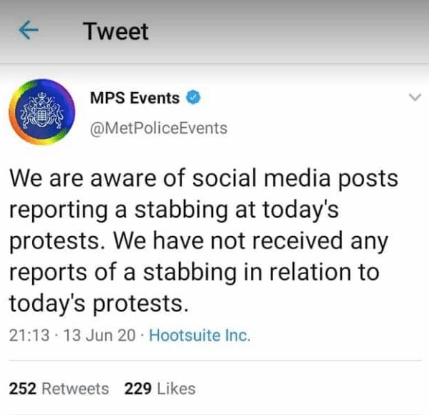Go back using the blue arrow

click(x=28, y=31)
